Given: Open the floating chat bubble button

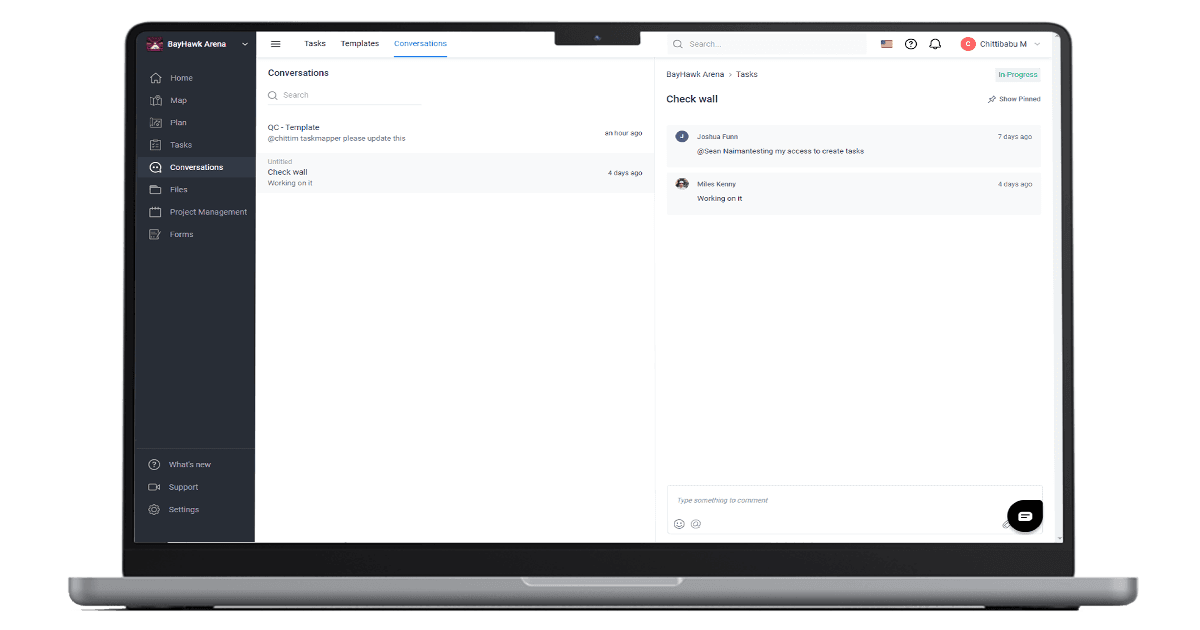Looking at the screenshot, I should tap(1024, 515).
